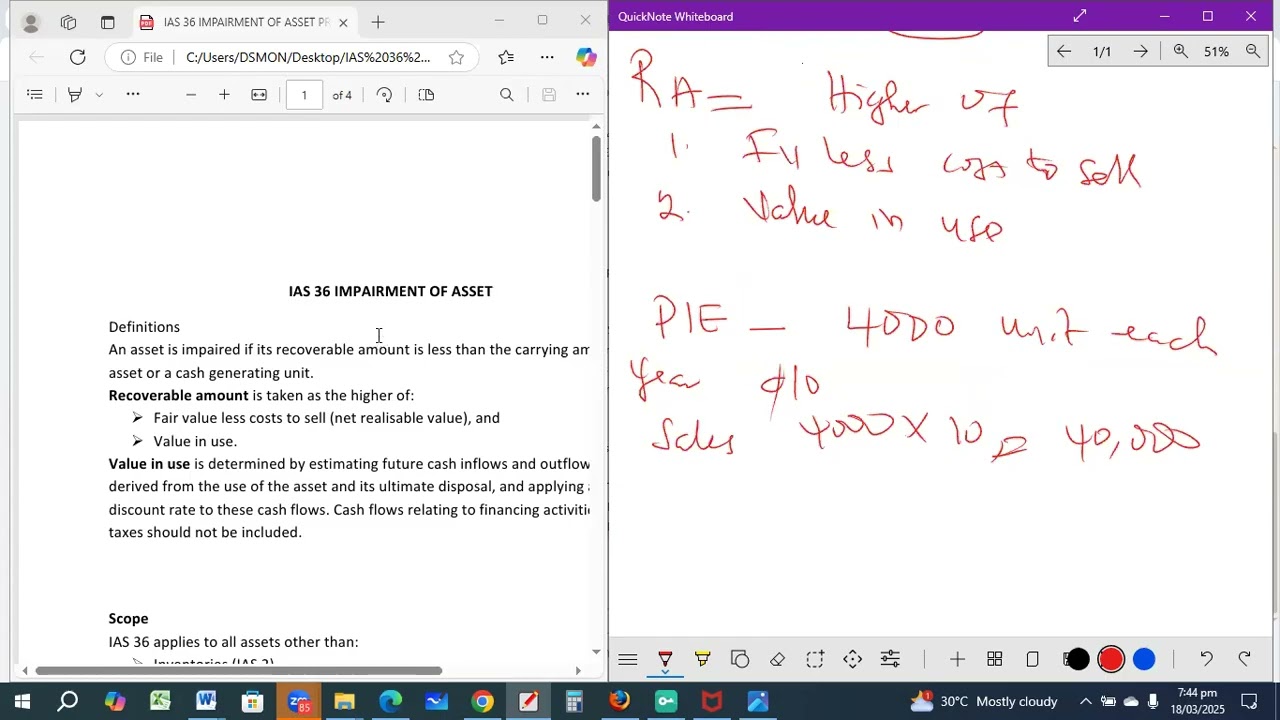Select the eraser tool
Viewport: 1280px width, 720px height.
777,659
